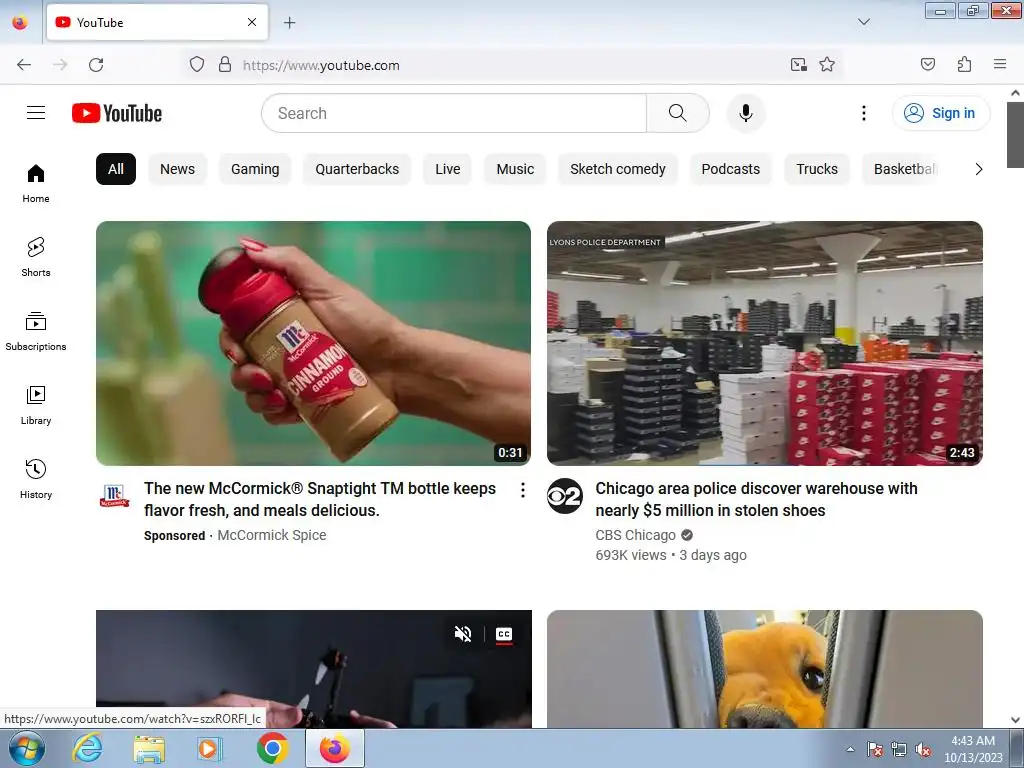Unmute the playing preview video
The height and width of the screenshot is (768, 1024).
tap(463, 633)
